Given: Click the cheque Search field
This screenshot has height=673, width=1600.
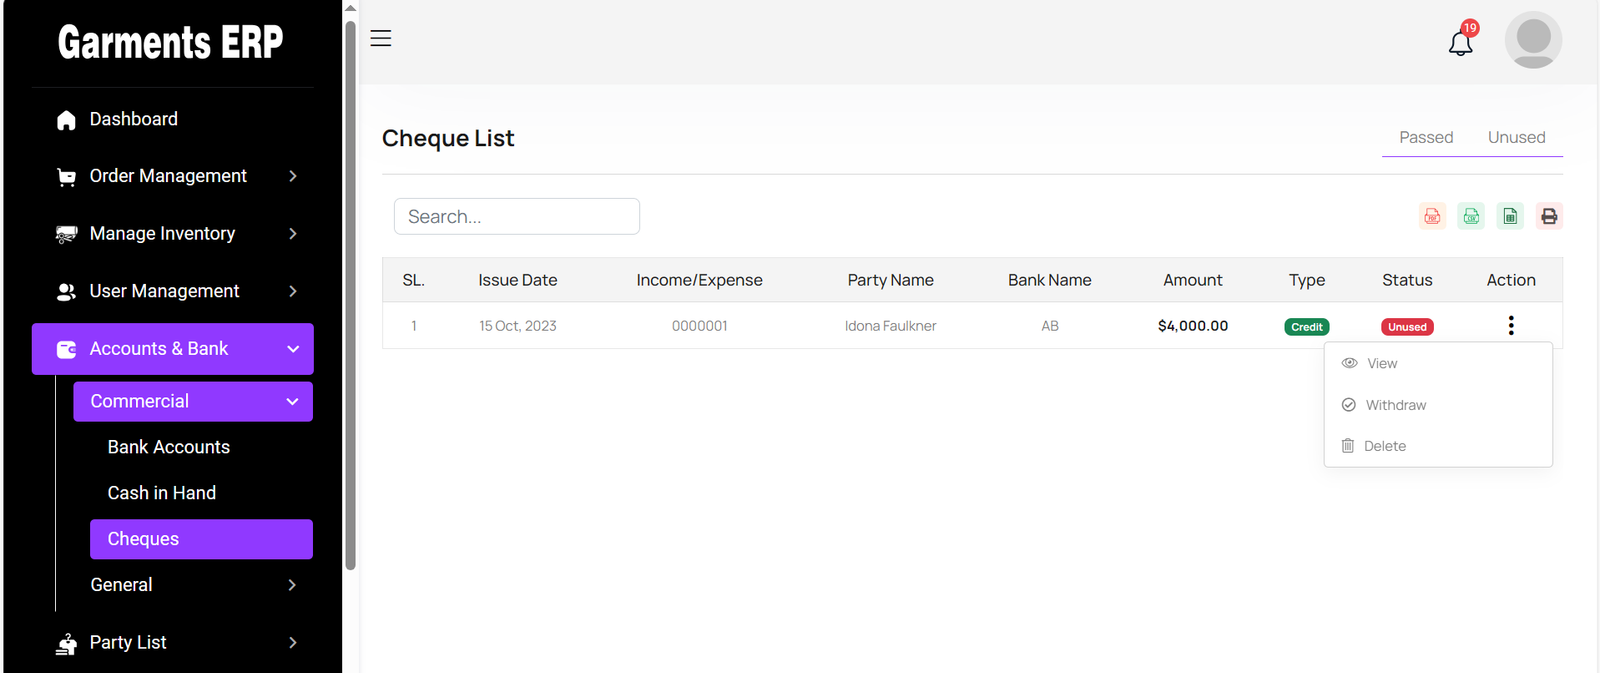Looking at the screenshot, I should tap(517, 217).
